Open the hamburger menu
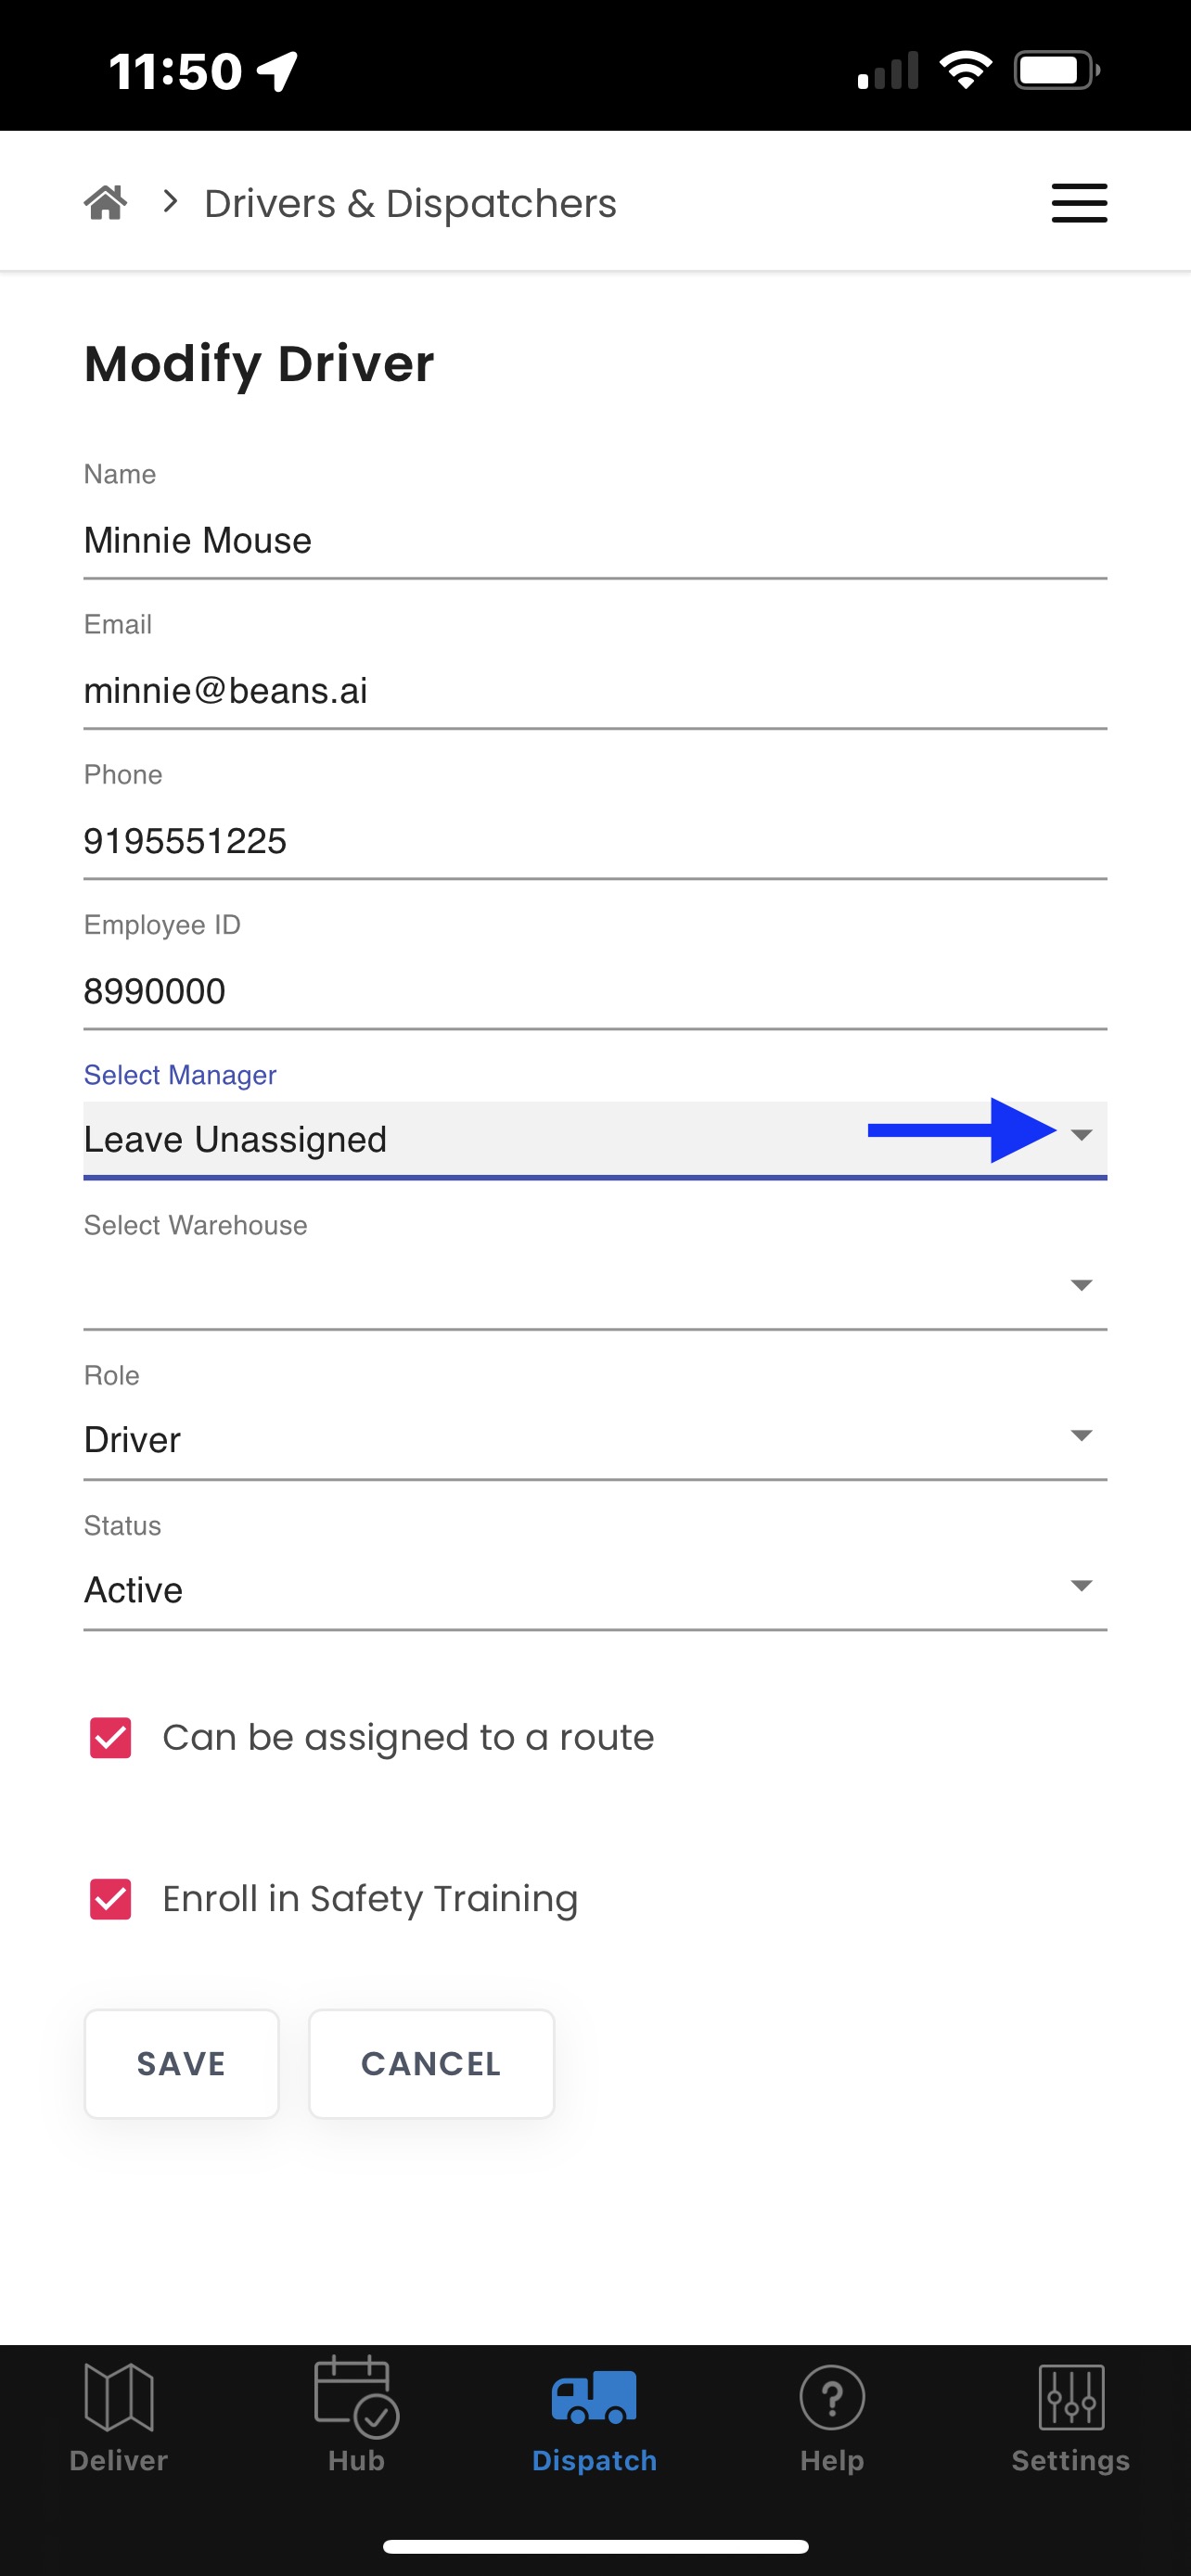Screen dimensions: 1191x2576 tap(1079, 203)
